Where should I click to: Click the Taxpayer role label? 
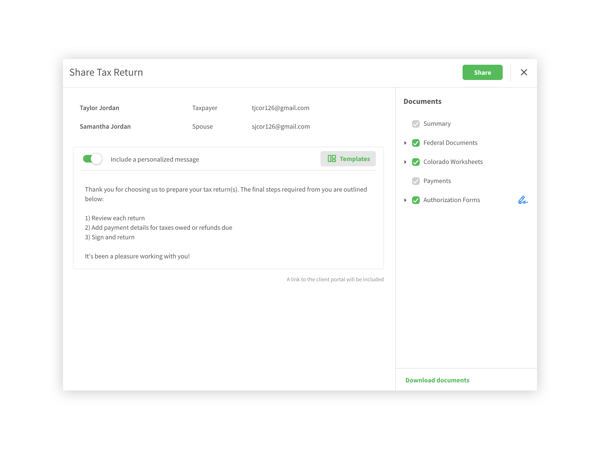coord(204,108)
